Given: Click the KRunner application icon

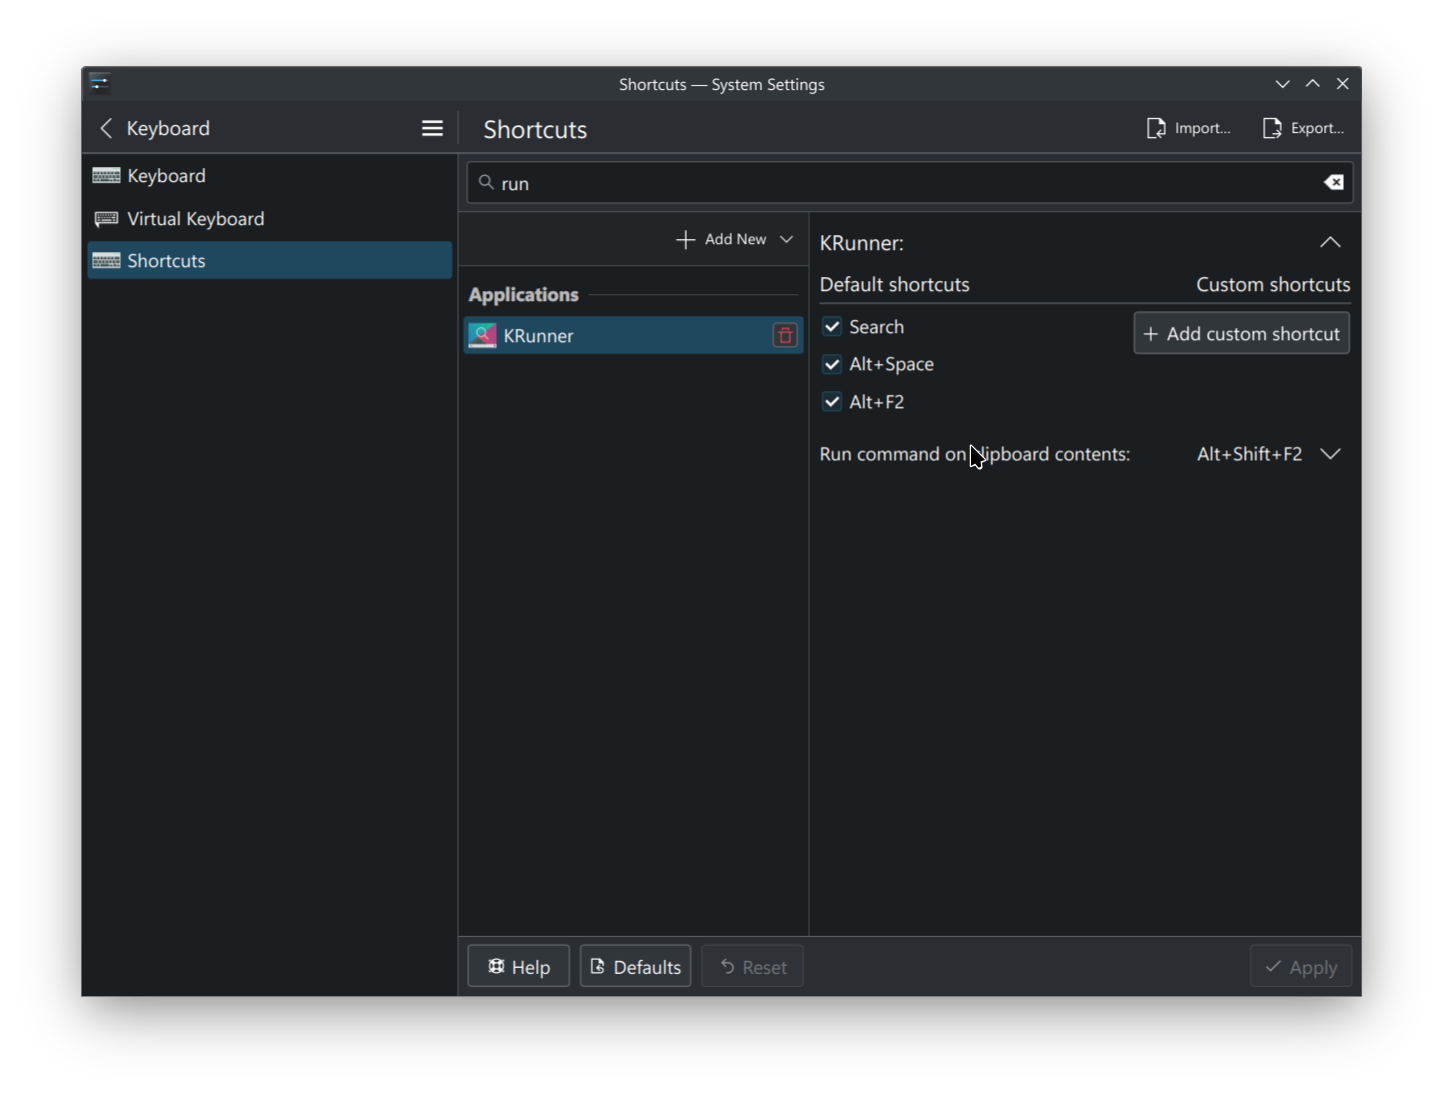Looking at the screenshot, I should [x=482, y=336].
